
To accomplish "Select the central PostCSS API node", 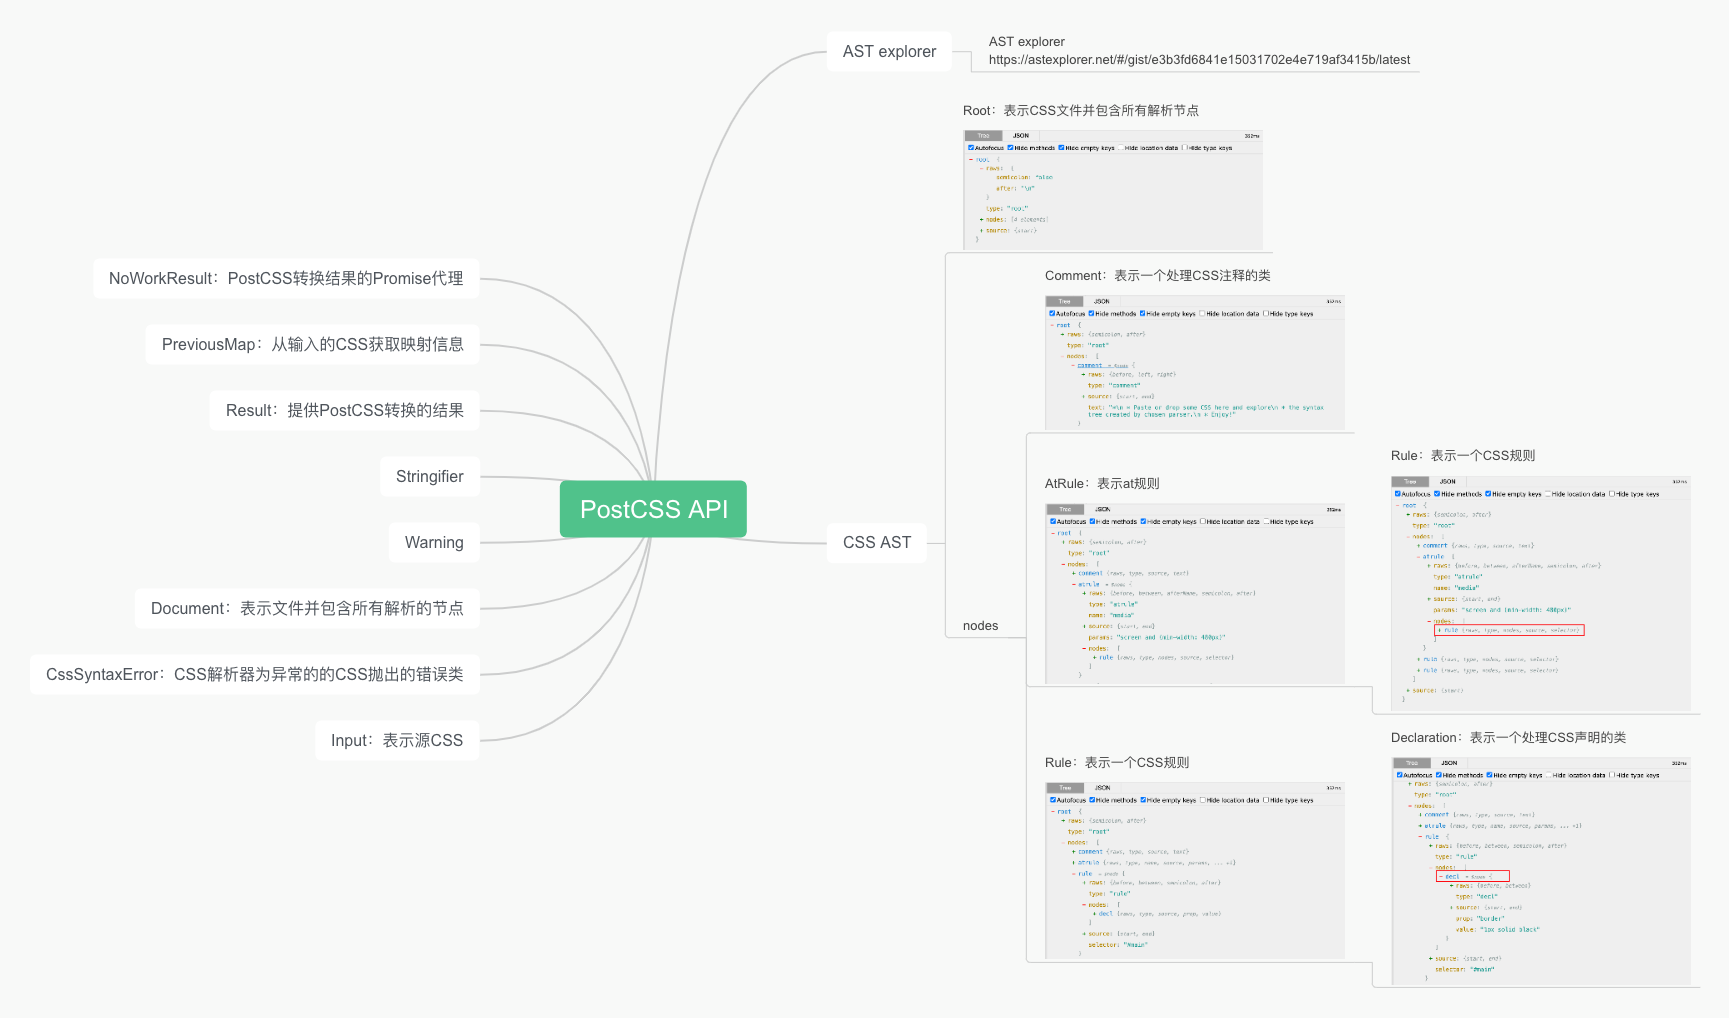I will (x=653, y=509).
